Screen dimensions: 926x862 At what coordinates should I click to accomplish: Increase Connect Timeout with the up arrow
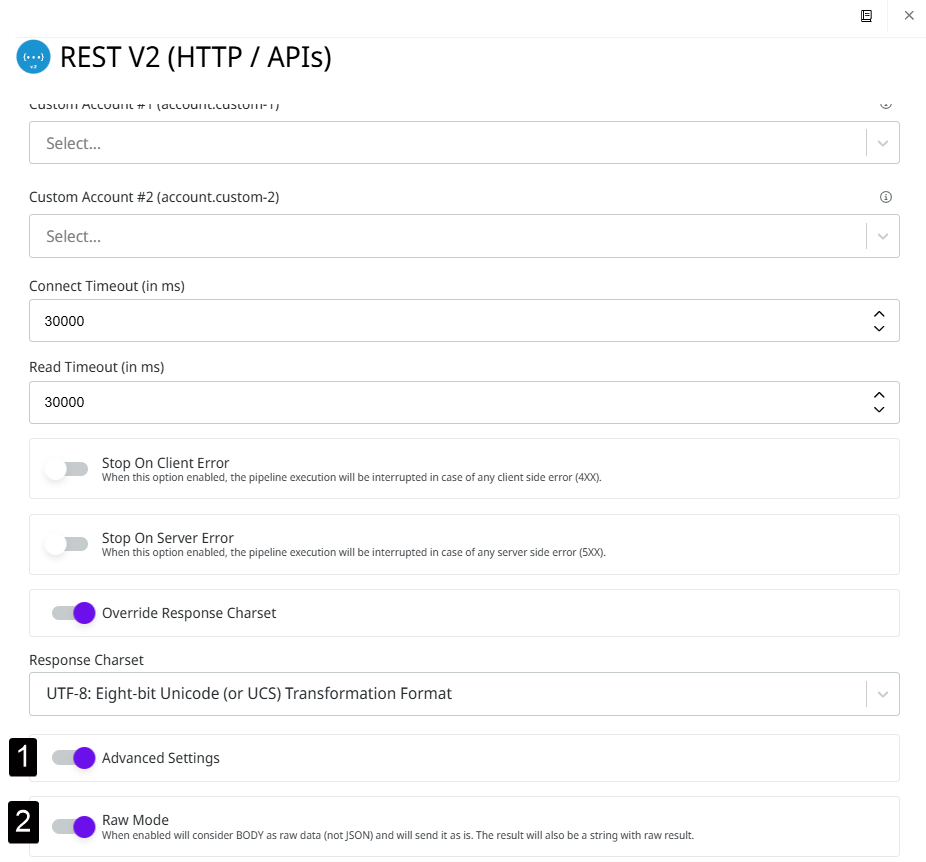[879, 313]
